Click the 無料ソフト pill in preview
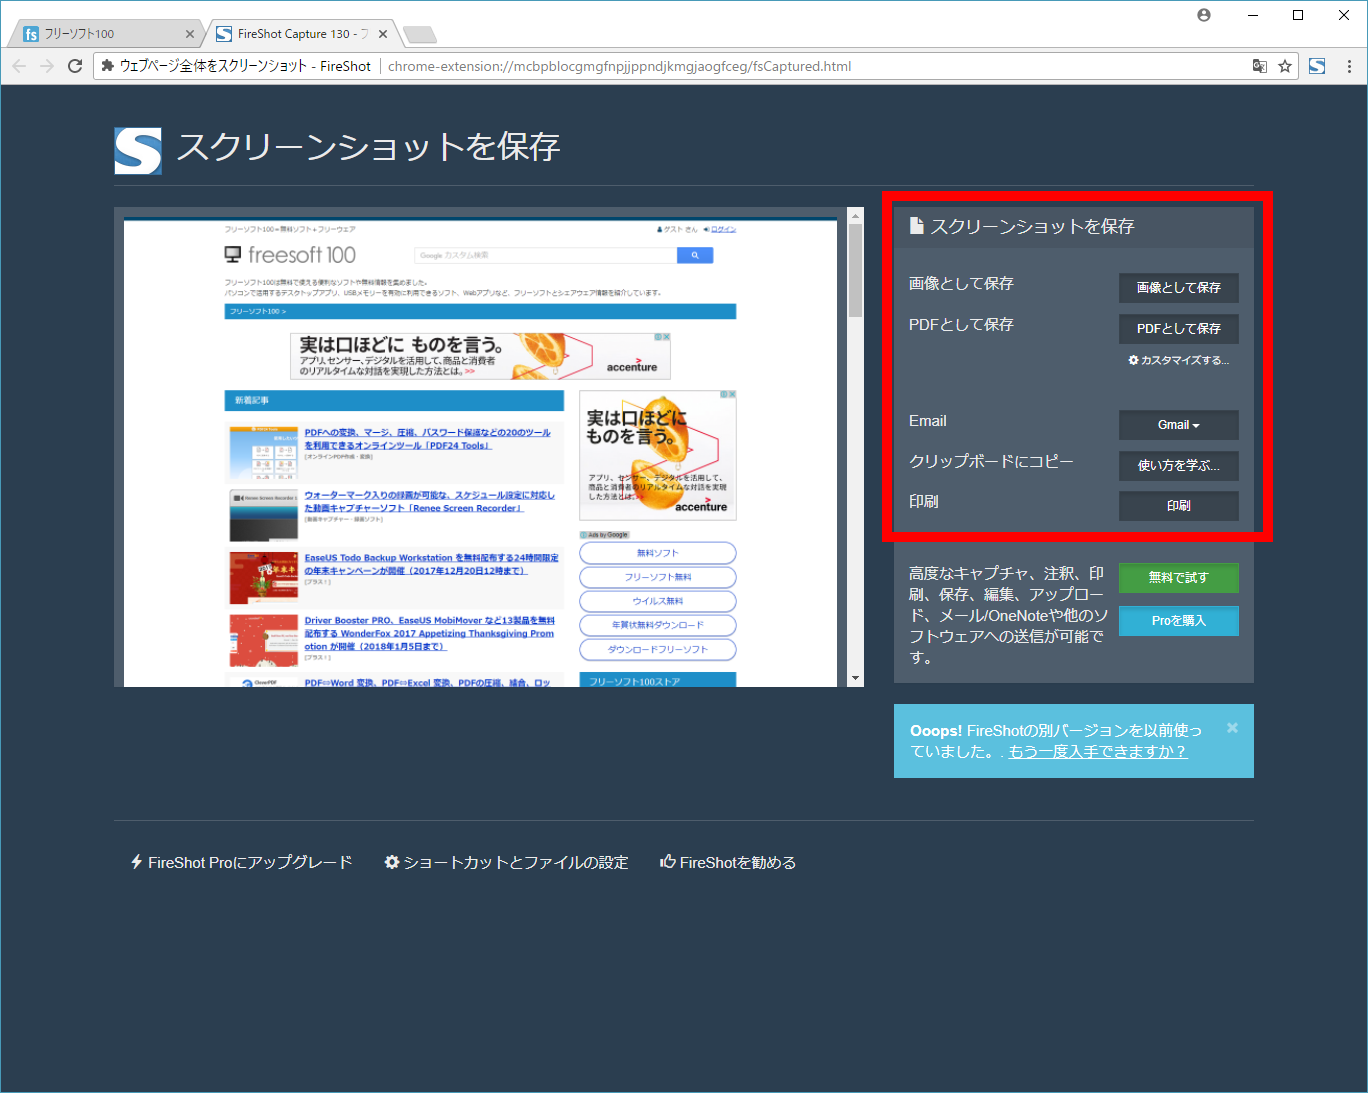The width and height of the screenshot is (1368, 1093). point(658,553)
